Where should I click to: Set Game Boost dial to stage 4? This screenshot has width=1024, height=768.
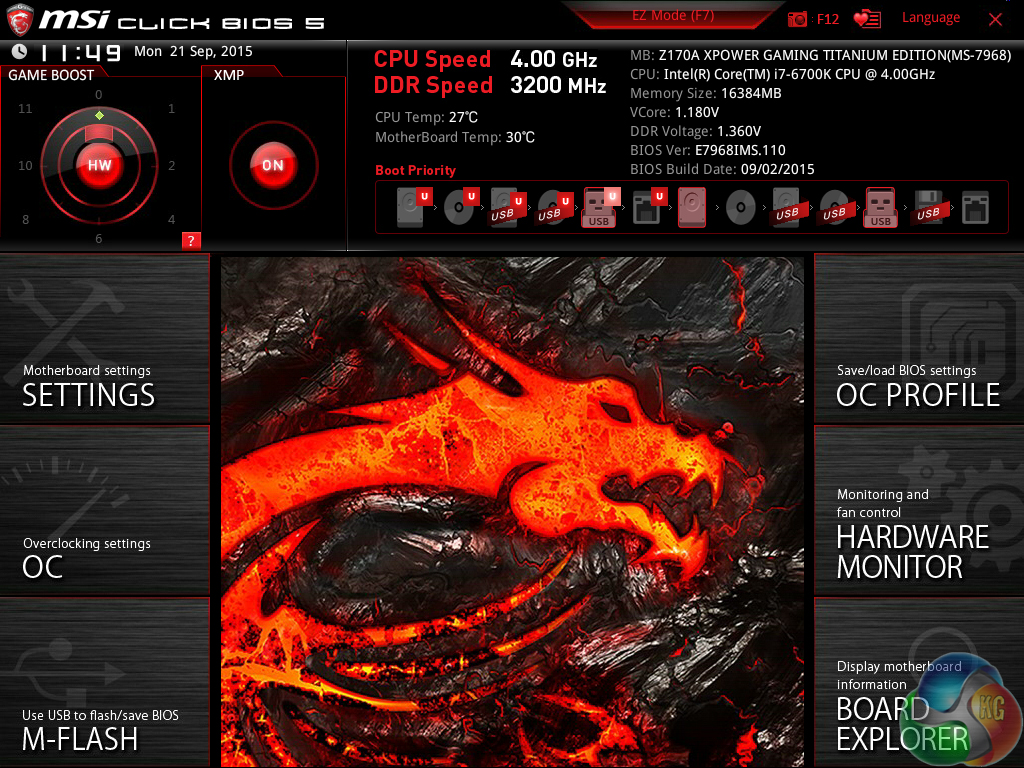point(171,219)
